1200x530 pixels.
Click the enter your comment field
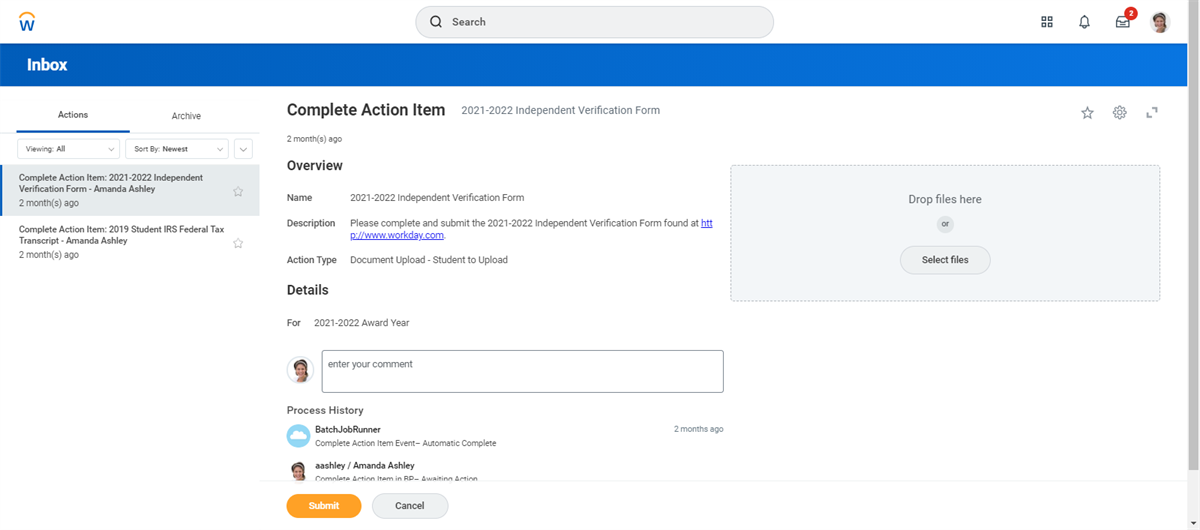[x=522, y=371]
